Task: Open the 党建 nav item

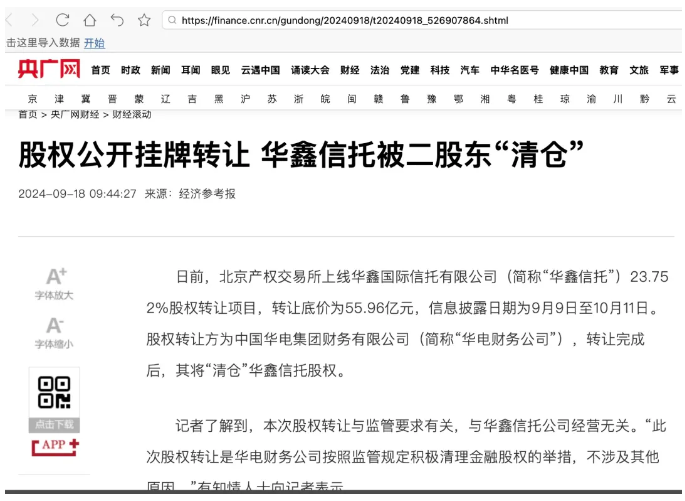Action: tap(410, 70)
